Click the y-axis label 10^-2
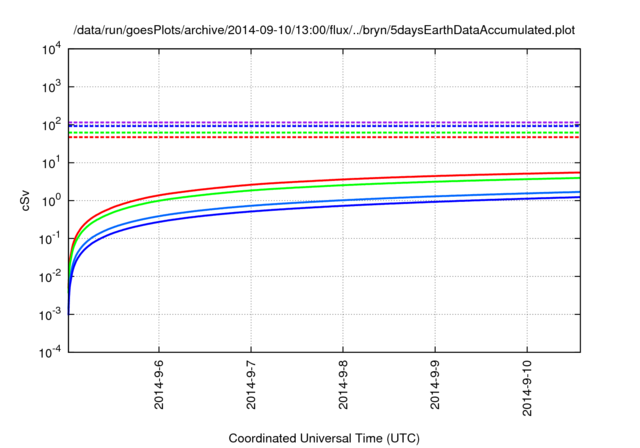This screenshot has width=640, height=448. (x=51, y=277)
